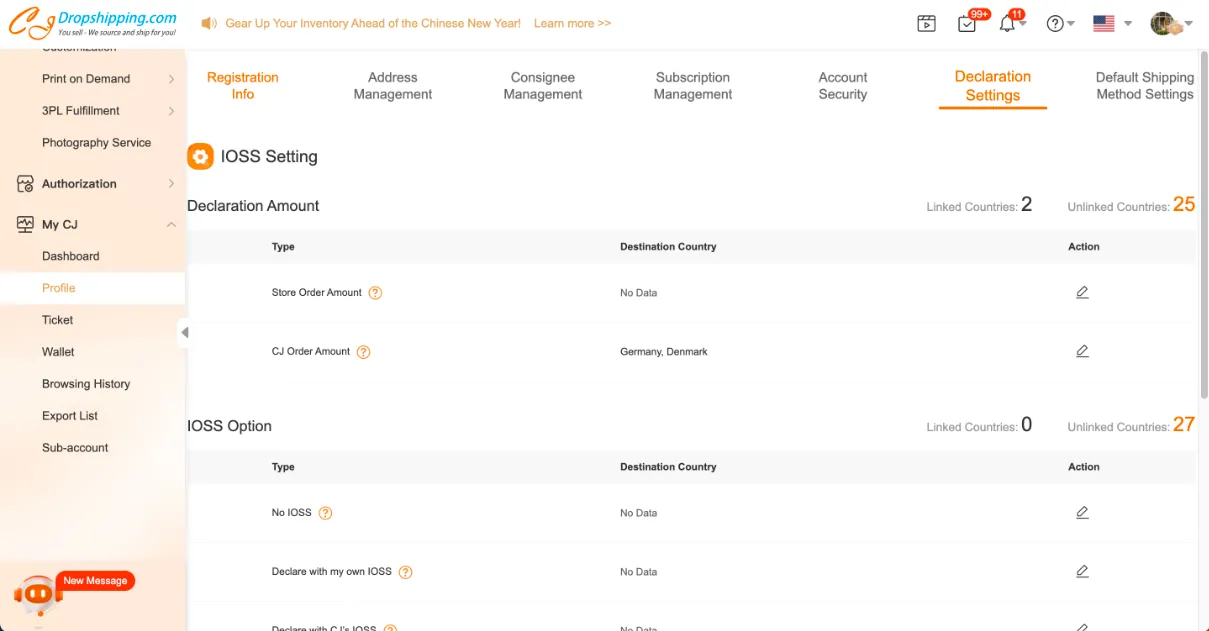Click help icon beside No IOSS

pyautogui.click(x=325, y=513)
